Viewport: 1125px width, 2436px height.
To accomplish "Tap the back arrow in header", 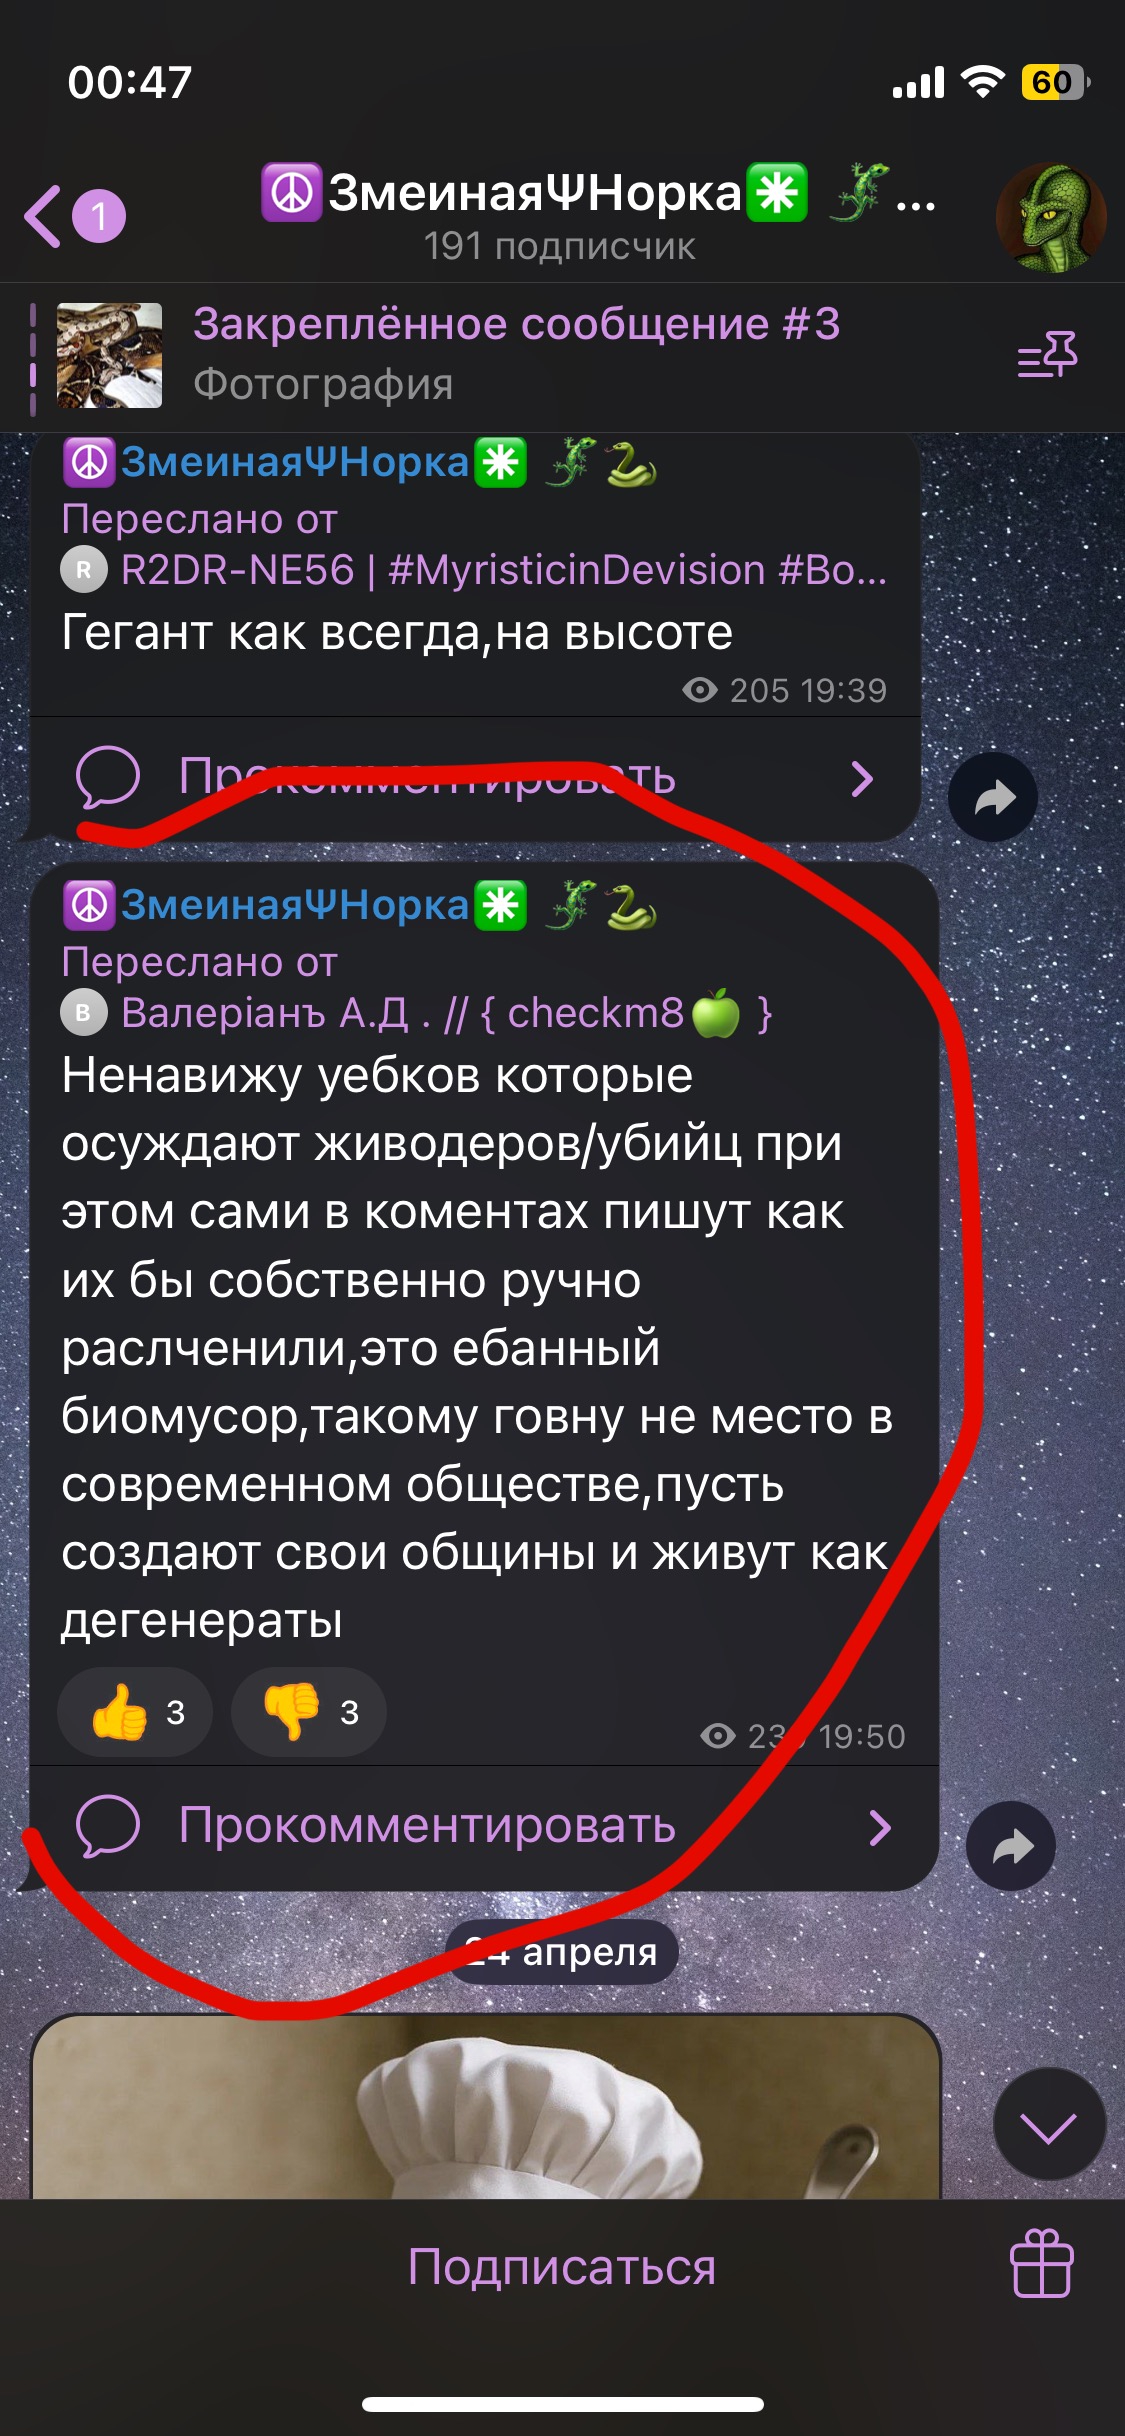I will coord(43,216).
